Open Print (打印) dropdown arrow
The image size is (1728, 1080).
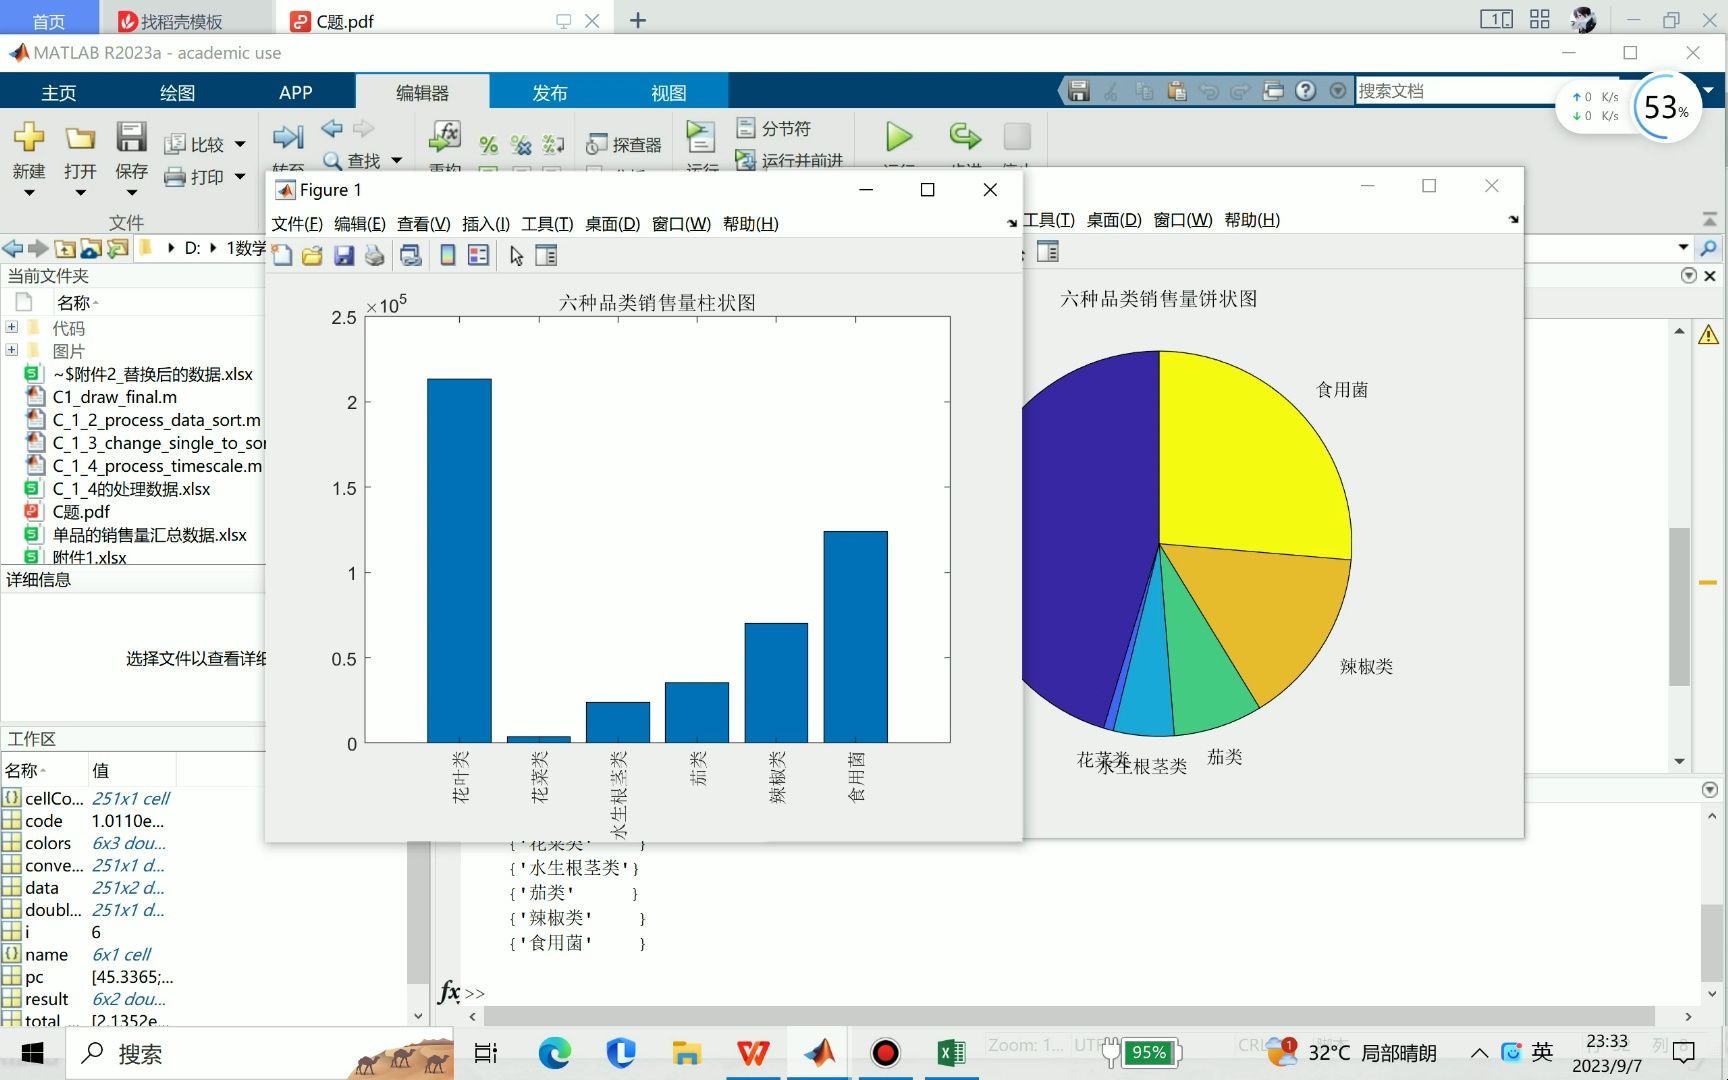(x=240, y=177)
